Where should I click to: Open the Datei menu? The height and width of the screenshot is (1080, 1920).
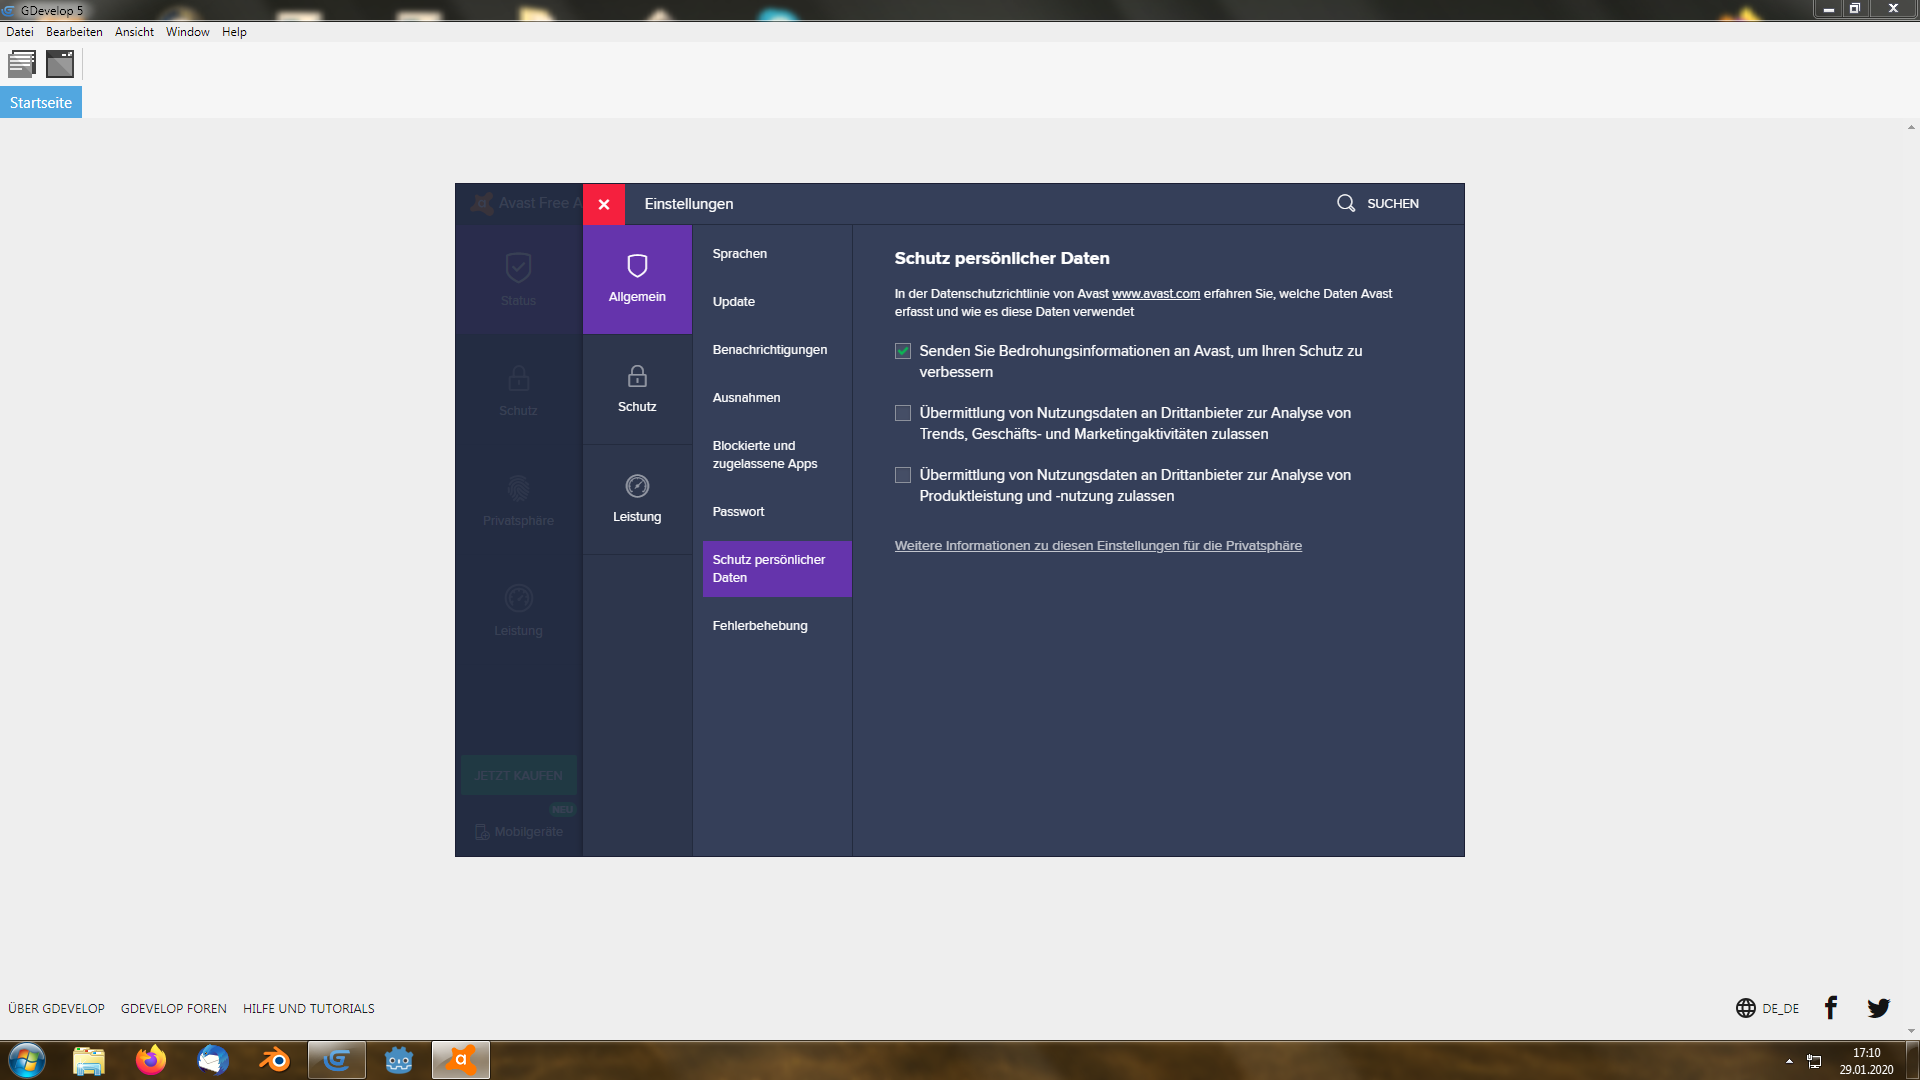coord(20,32)
